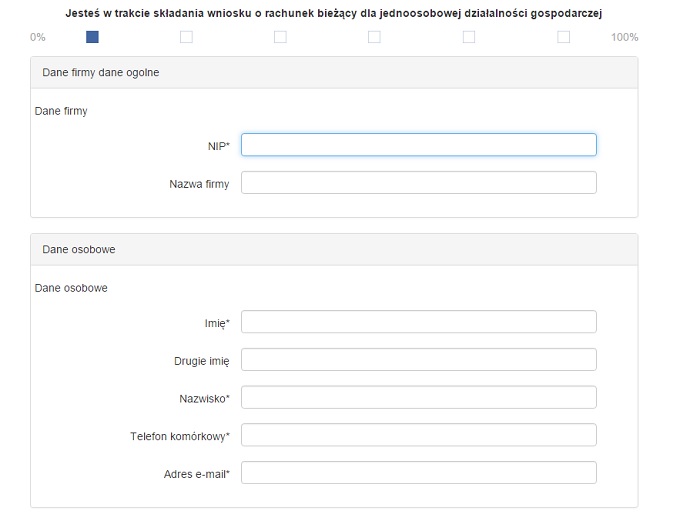Select the Imię input field
Screen dimensions: 700x521
(419, 321)
